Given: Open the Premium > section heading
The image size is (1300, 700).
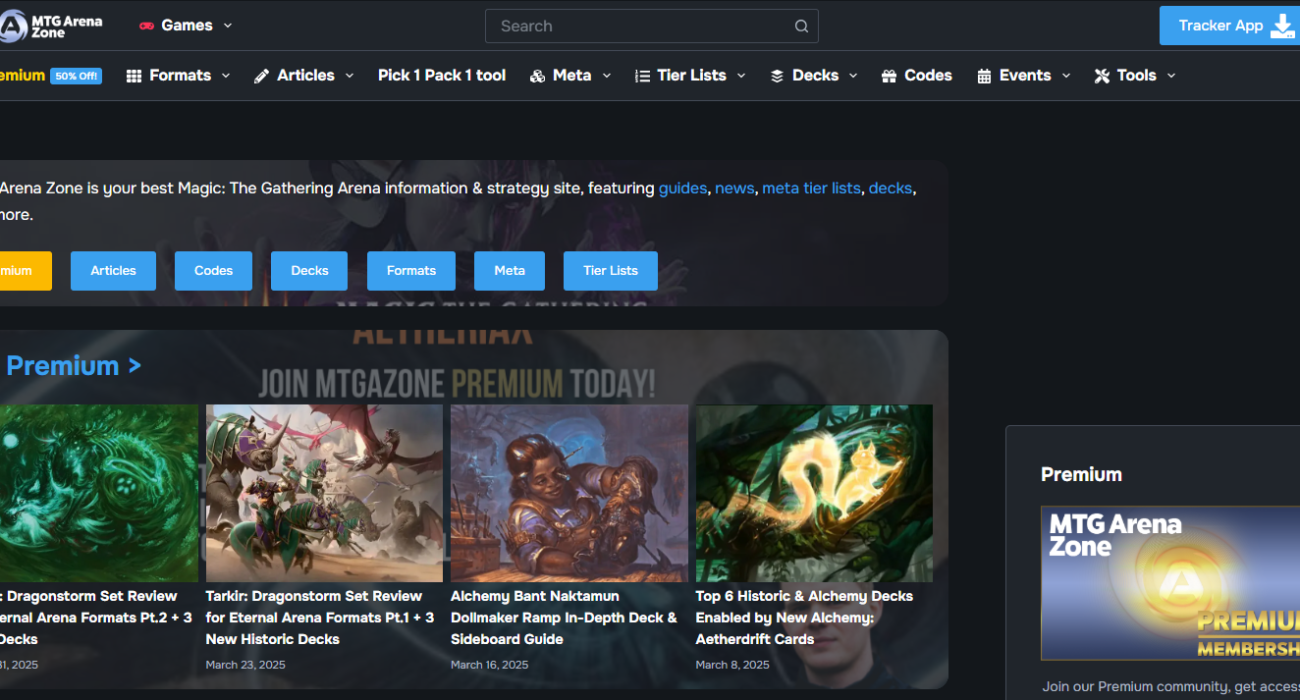Looking at the screenshot, I should (x=73, y=366).
